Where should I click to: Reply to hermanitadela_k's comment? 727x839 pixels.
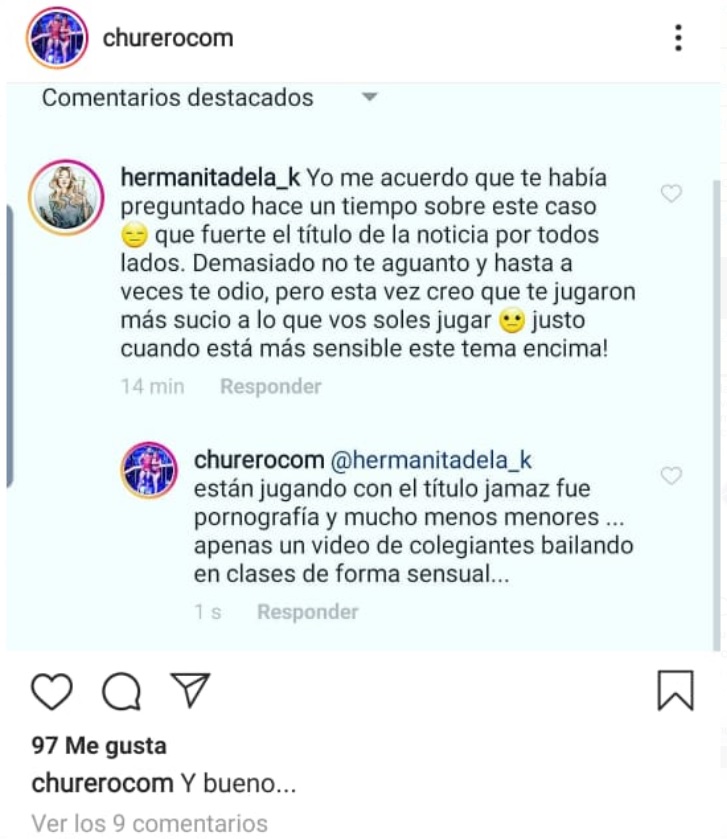coord(271,386)
